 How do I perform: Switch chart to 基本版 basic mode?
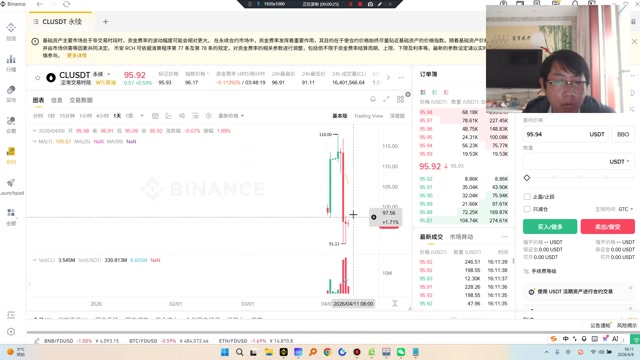tap(340, 116)
